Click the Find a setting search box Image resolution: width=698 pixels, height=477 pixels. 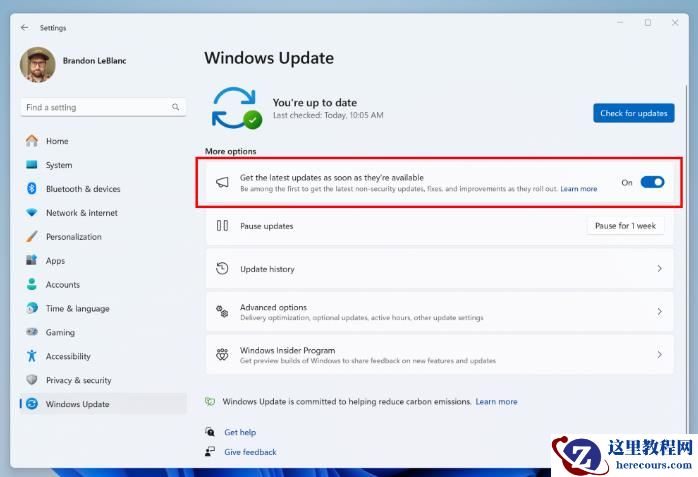tap(103, 107)
